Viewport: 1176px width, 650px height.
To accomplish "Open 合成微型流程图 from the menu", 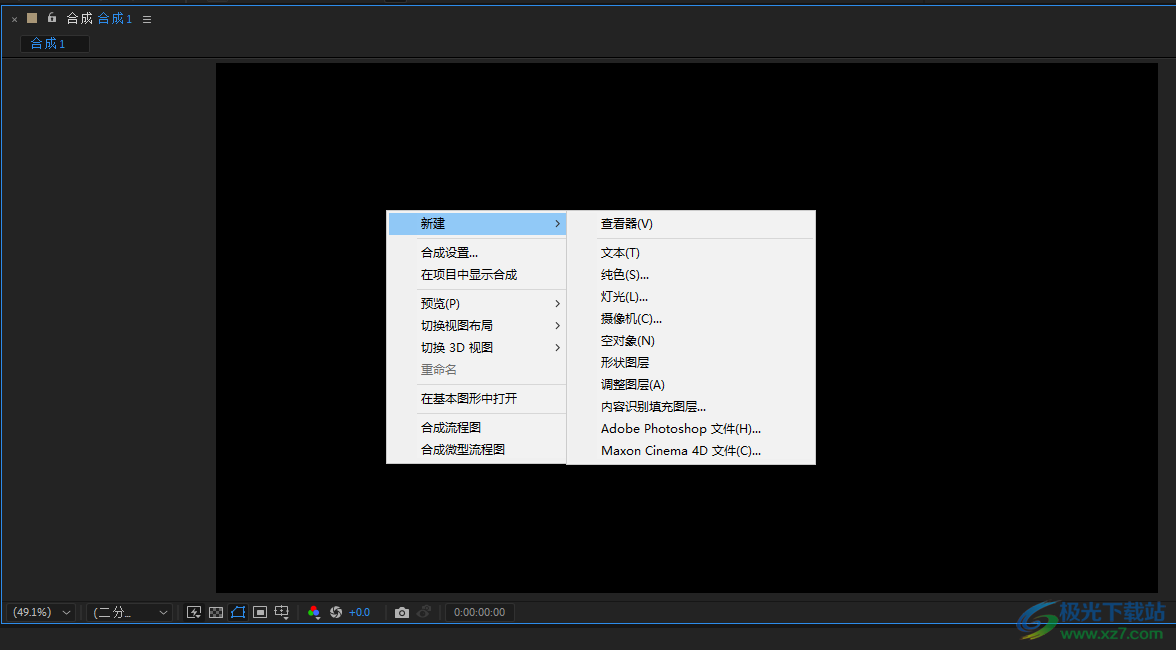I will pyautogui.click(x=476, y=449).
